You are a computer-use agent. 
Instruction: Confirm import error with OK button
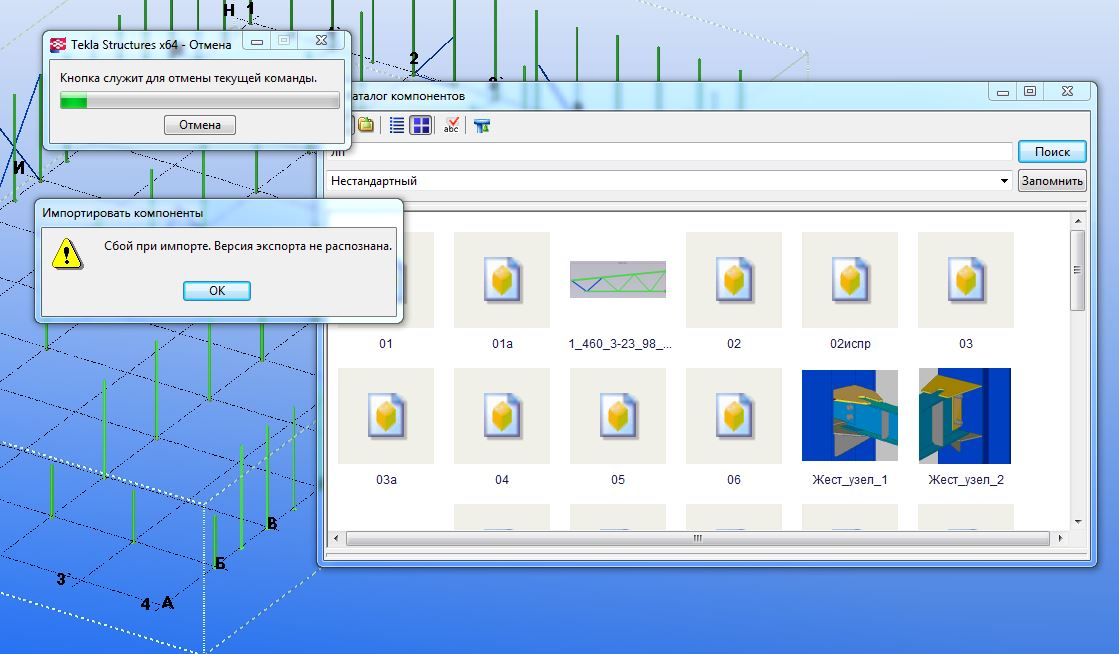click(x=217, y=291)
